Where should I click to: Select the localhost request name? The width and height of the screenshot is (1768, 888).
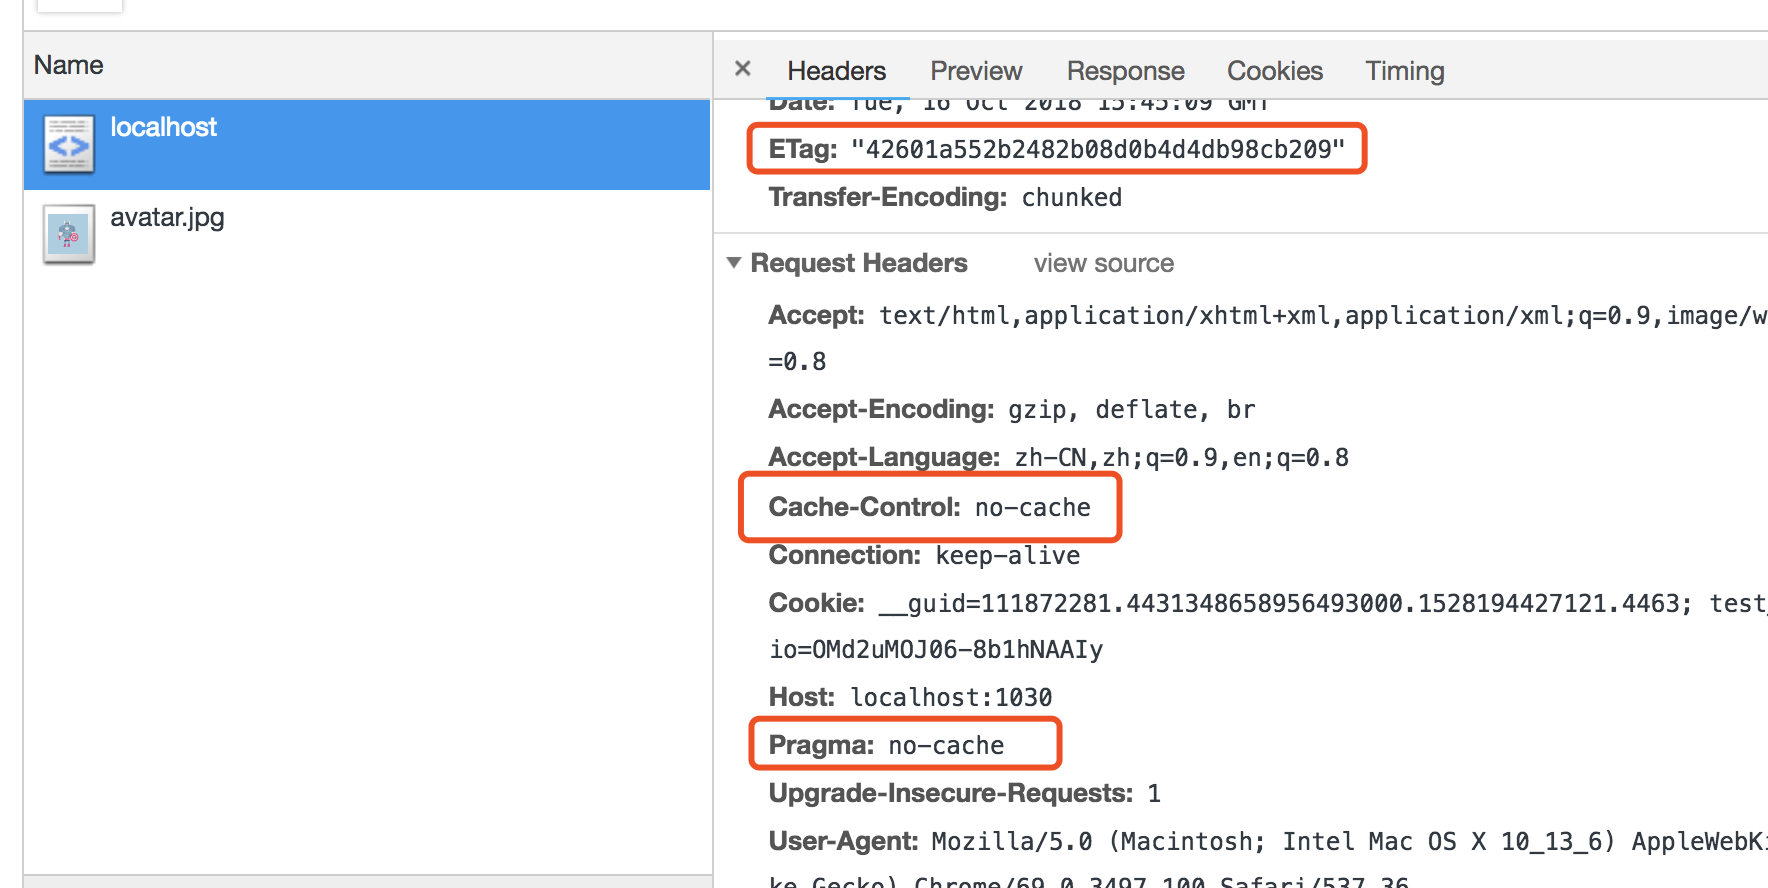click(163, 127)
